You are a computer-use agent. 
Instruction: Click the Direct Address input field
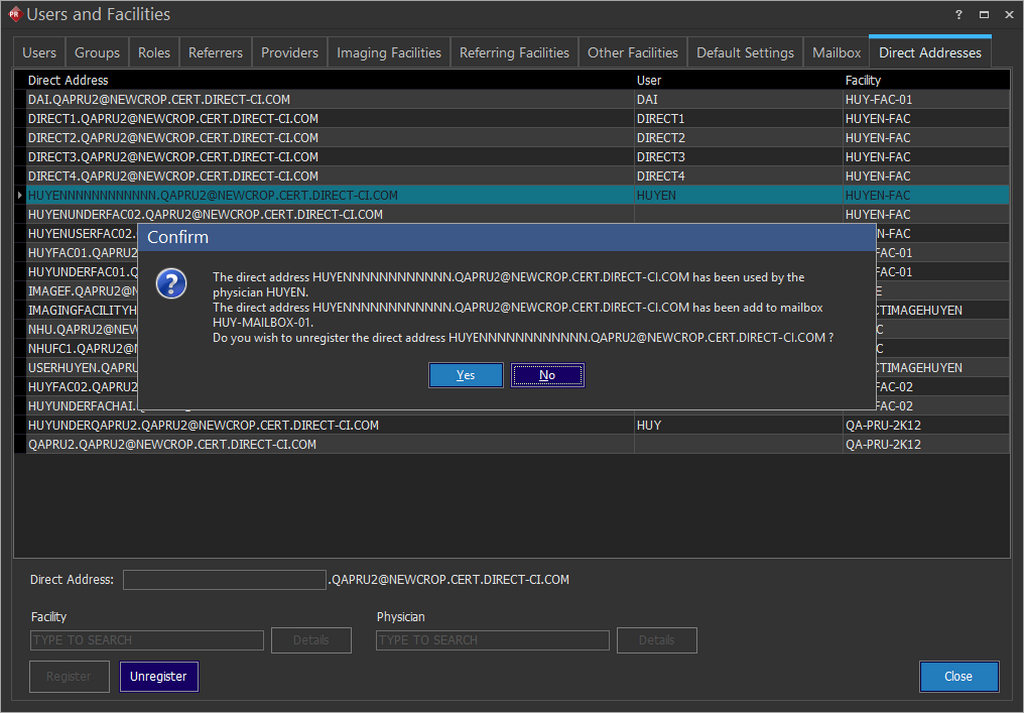(x=224, y=580)
